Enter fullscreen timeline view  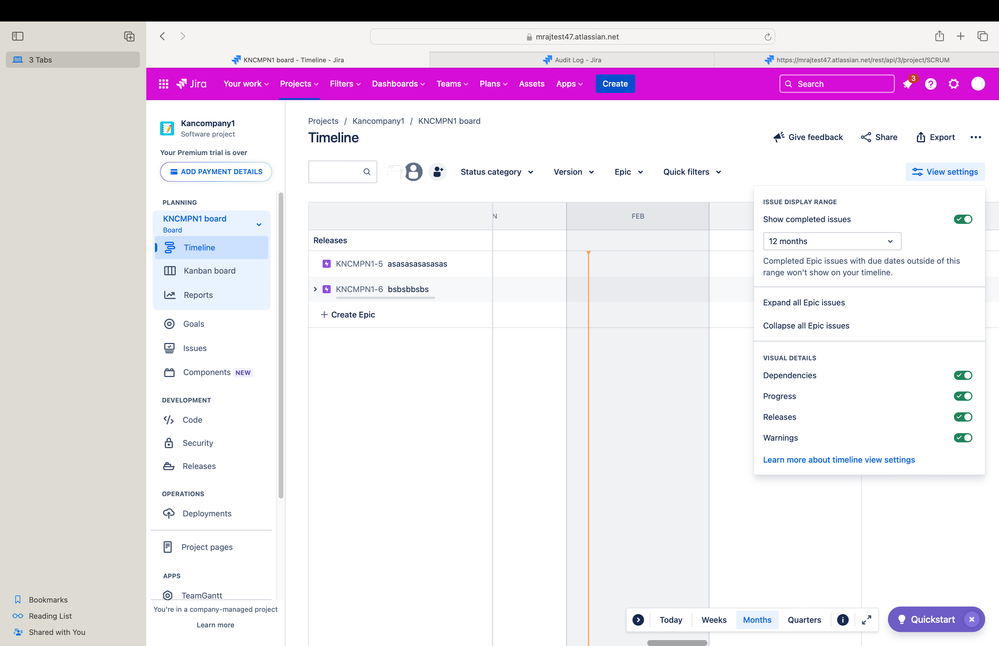click(x=866, y=619)
